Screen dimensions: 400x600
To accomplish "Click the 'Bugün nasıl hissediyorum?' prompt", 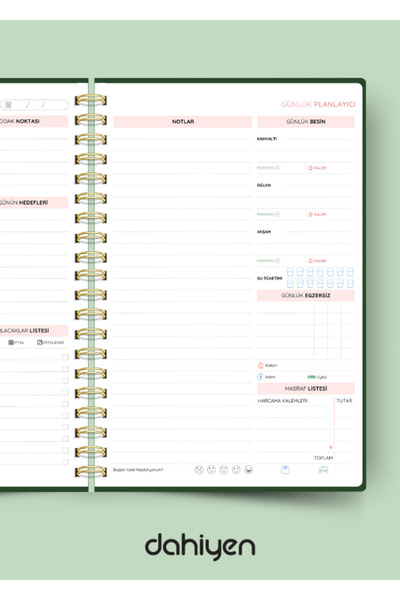I will point(138,470).
